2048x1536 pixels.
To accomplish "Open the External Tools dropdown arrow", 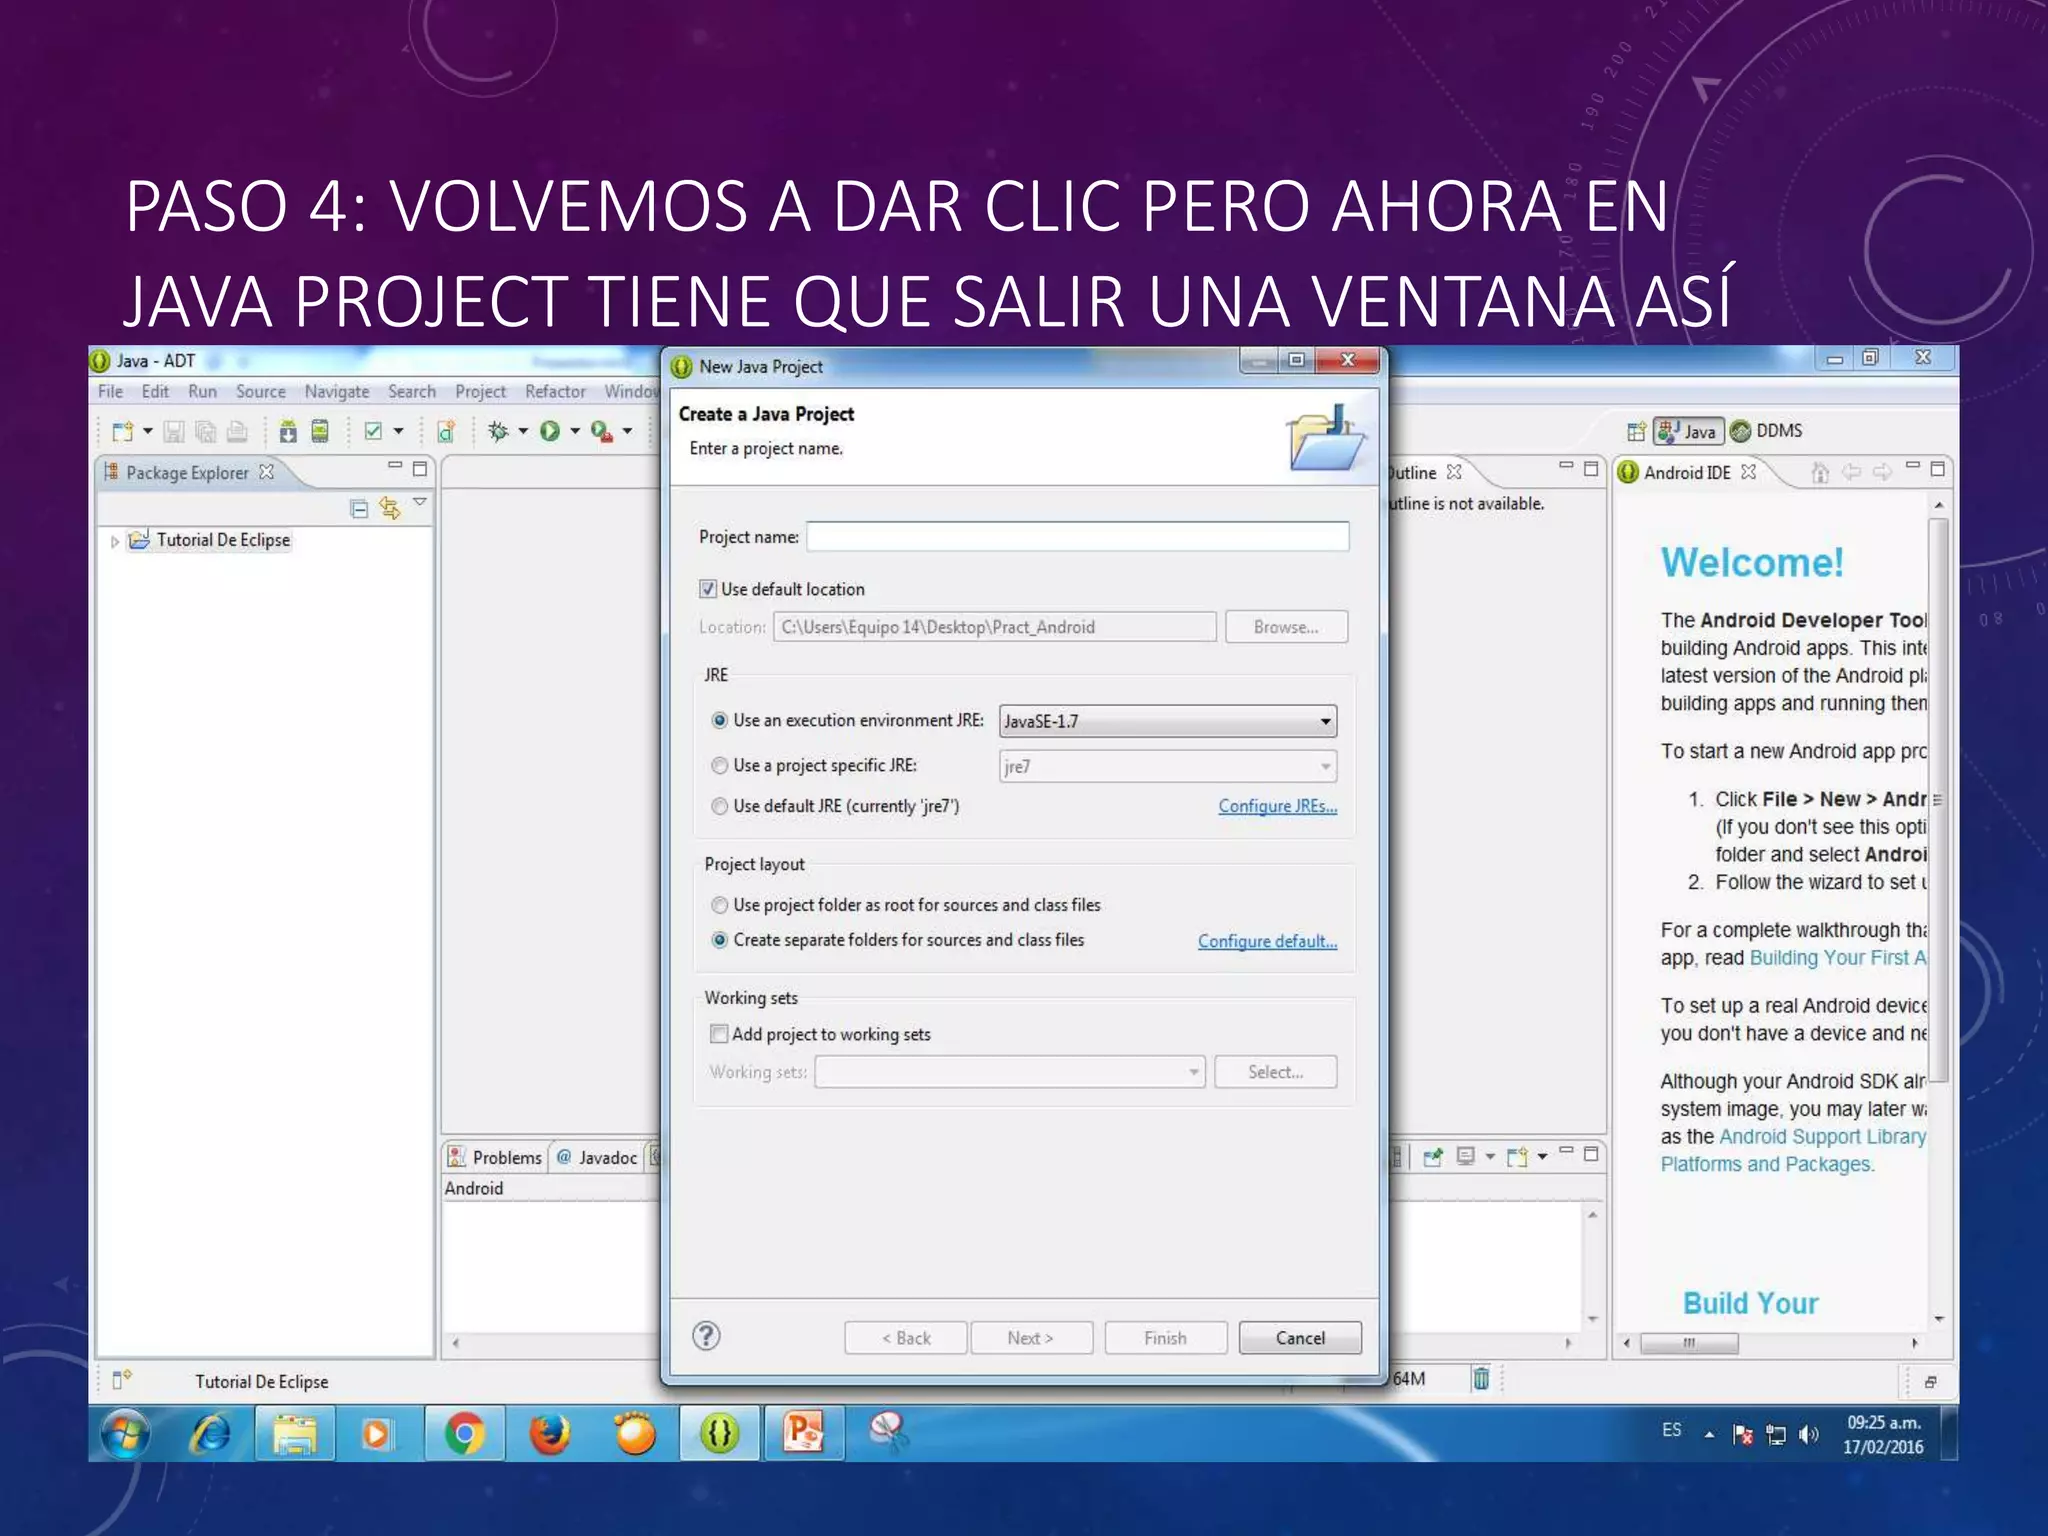I will pos(627,431).
